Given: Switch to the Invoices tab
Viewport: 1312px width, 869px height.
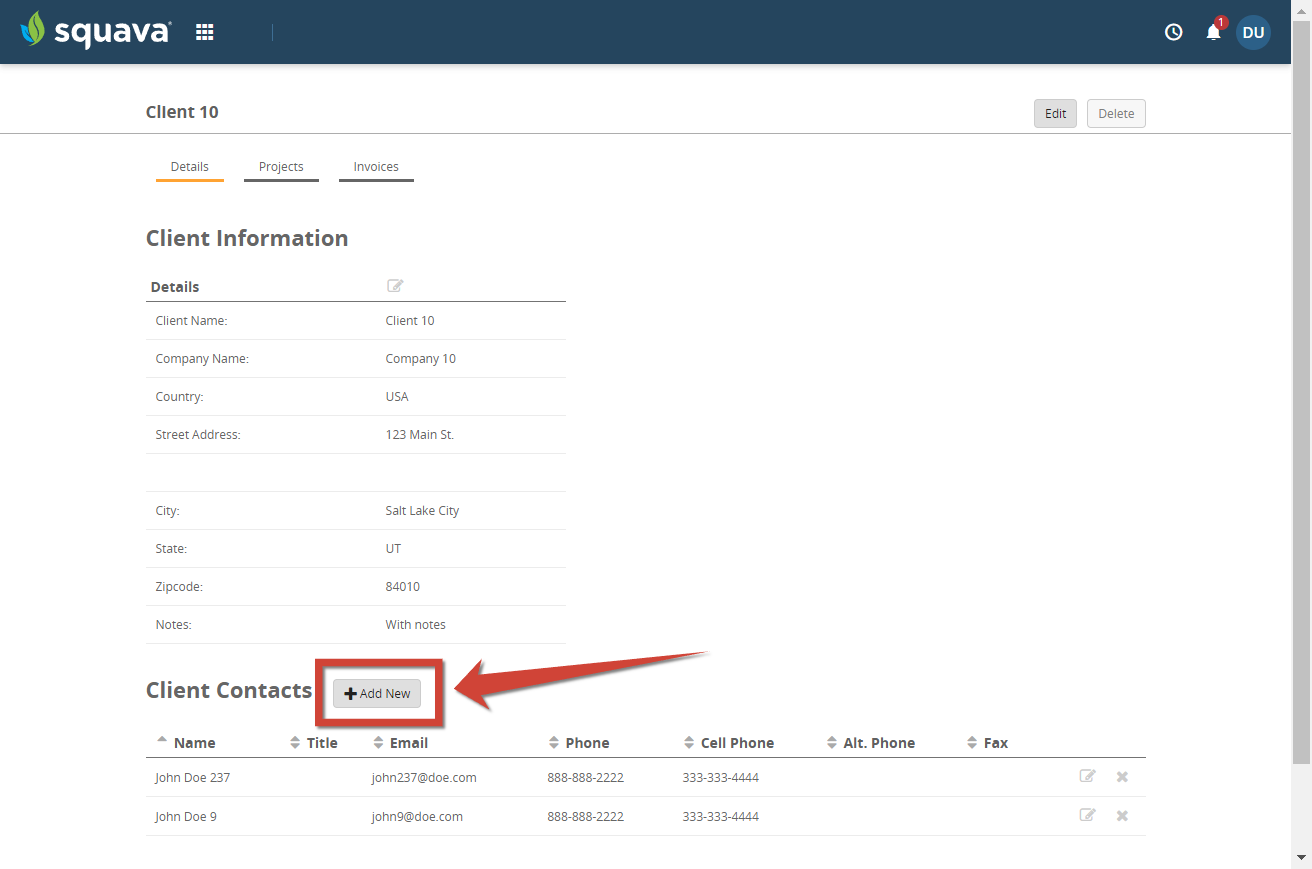Looking at the screenshot, I should tap(376, 167).
